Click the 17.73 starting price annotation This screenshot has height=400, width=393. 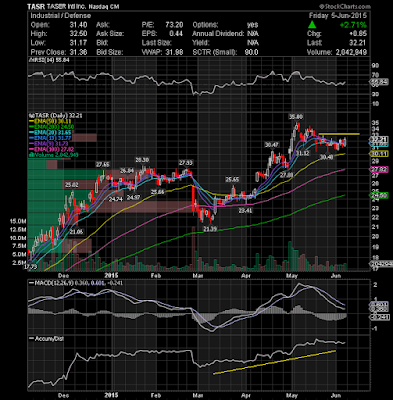(30, 267)
